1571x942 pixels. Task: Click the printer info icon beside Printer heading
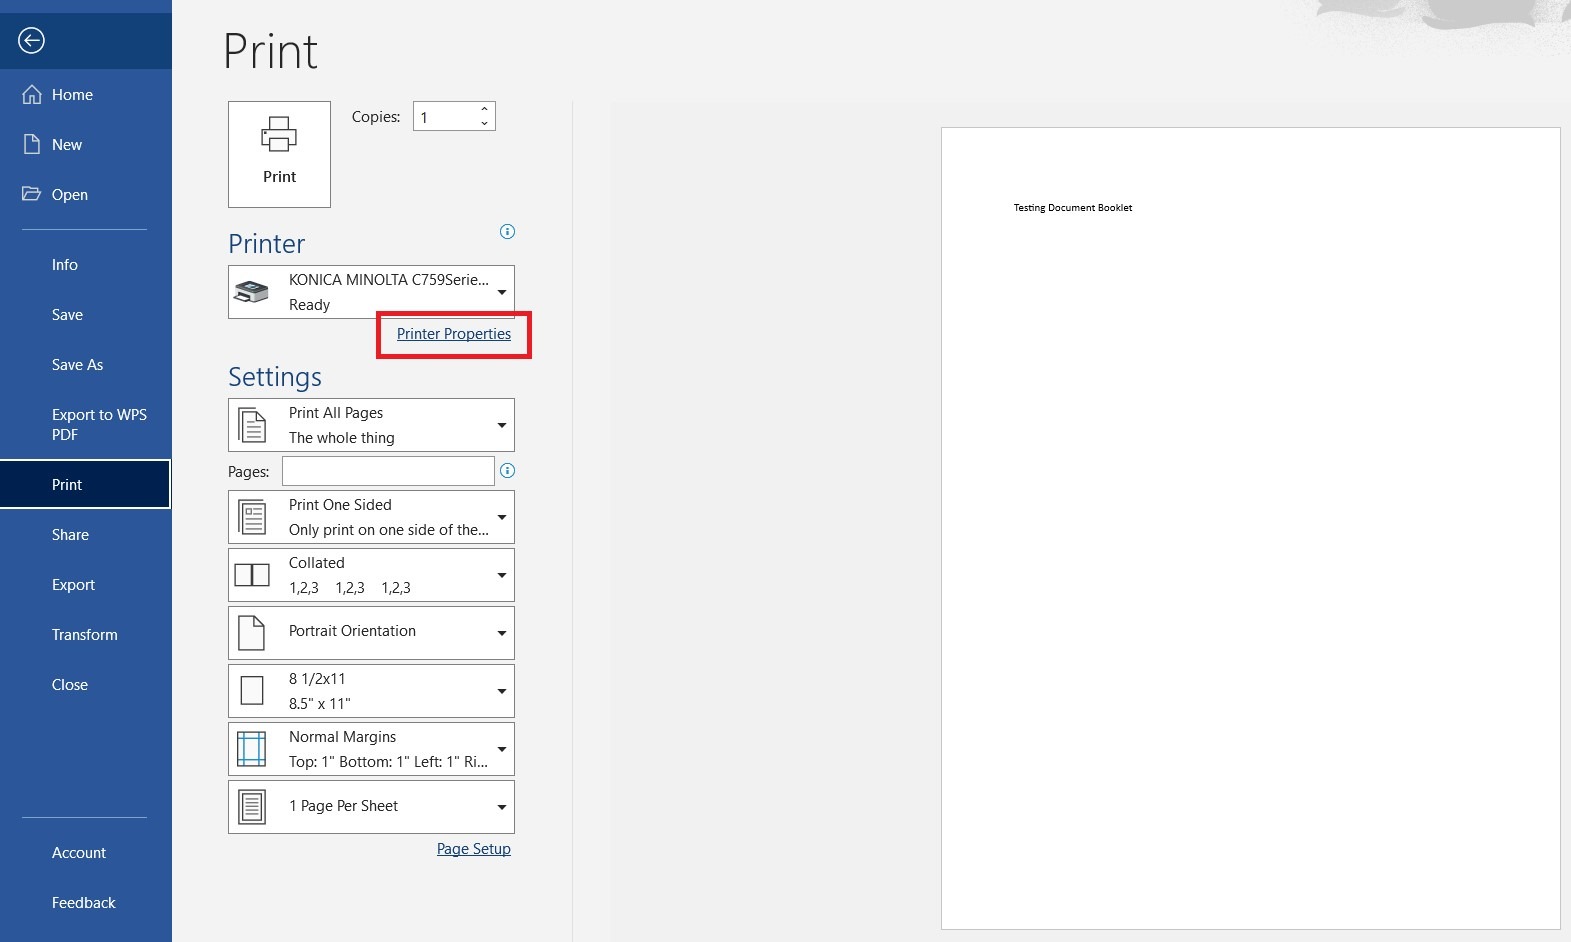point(507,232)
